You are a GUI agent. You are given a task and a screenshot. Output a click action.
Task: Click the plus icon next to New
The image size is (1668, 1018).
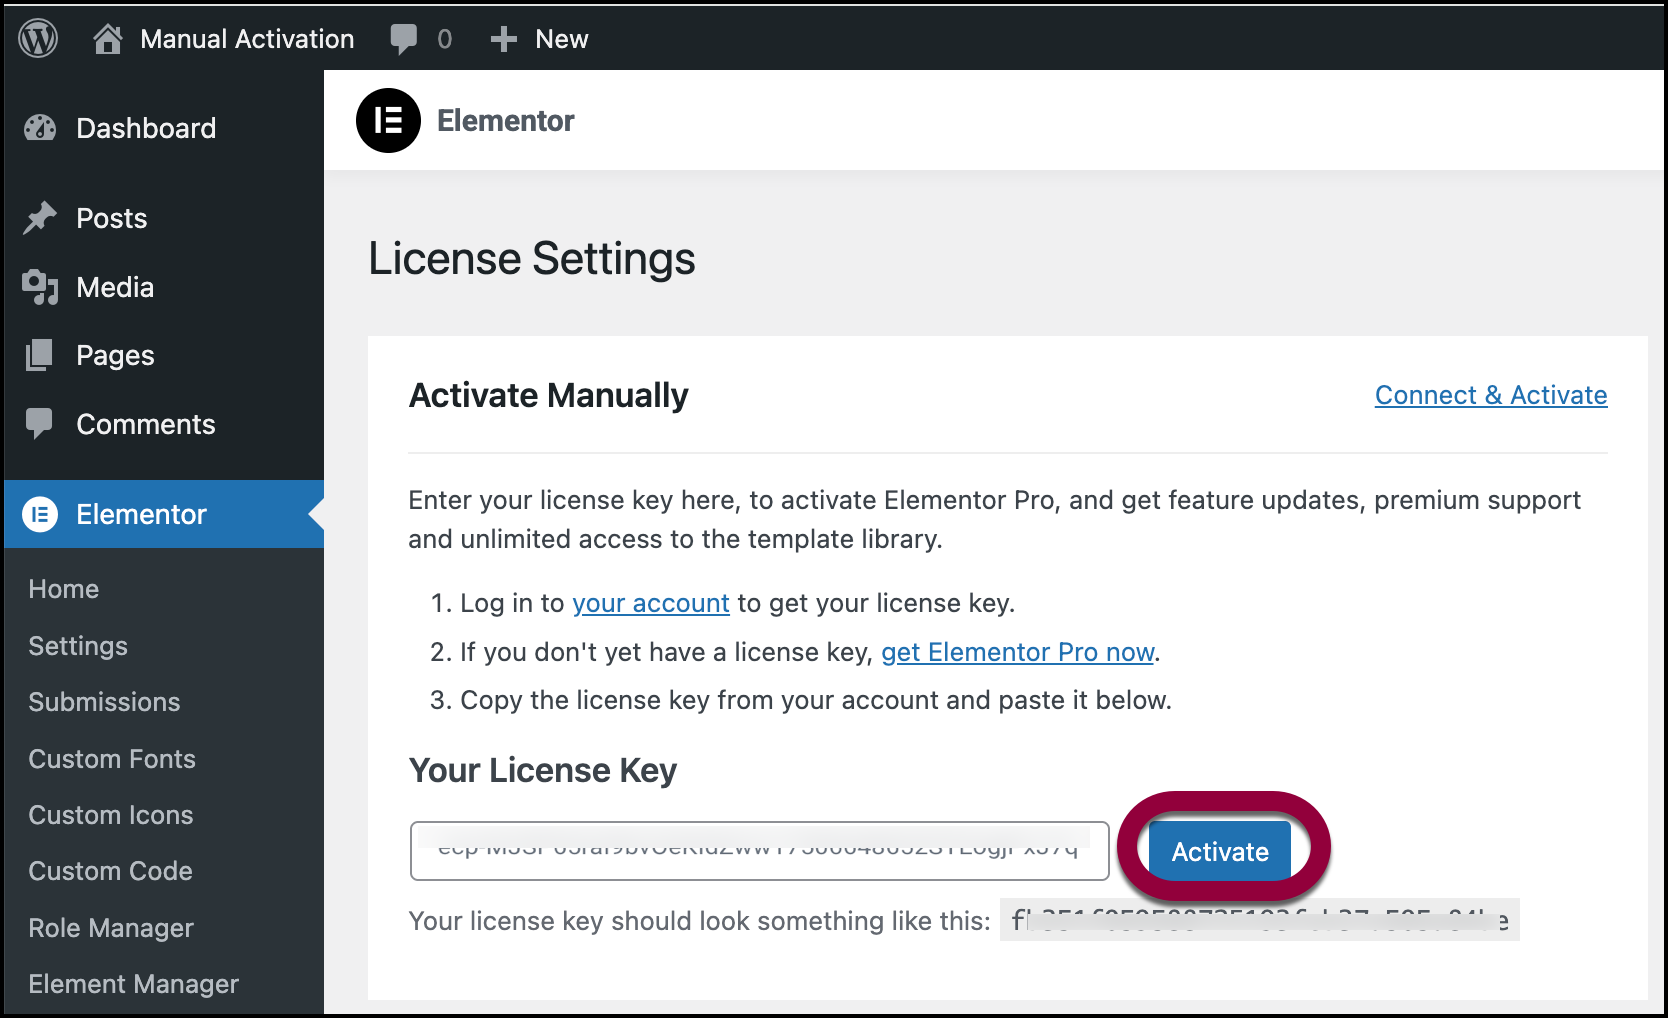503,39
